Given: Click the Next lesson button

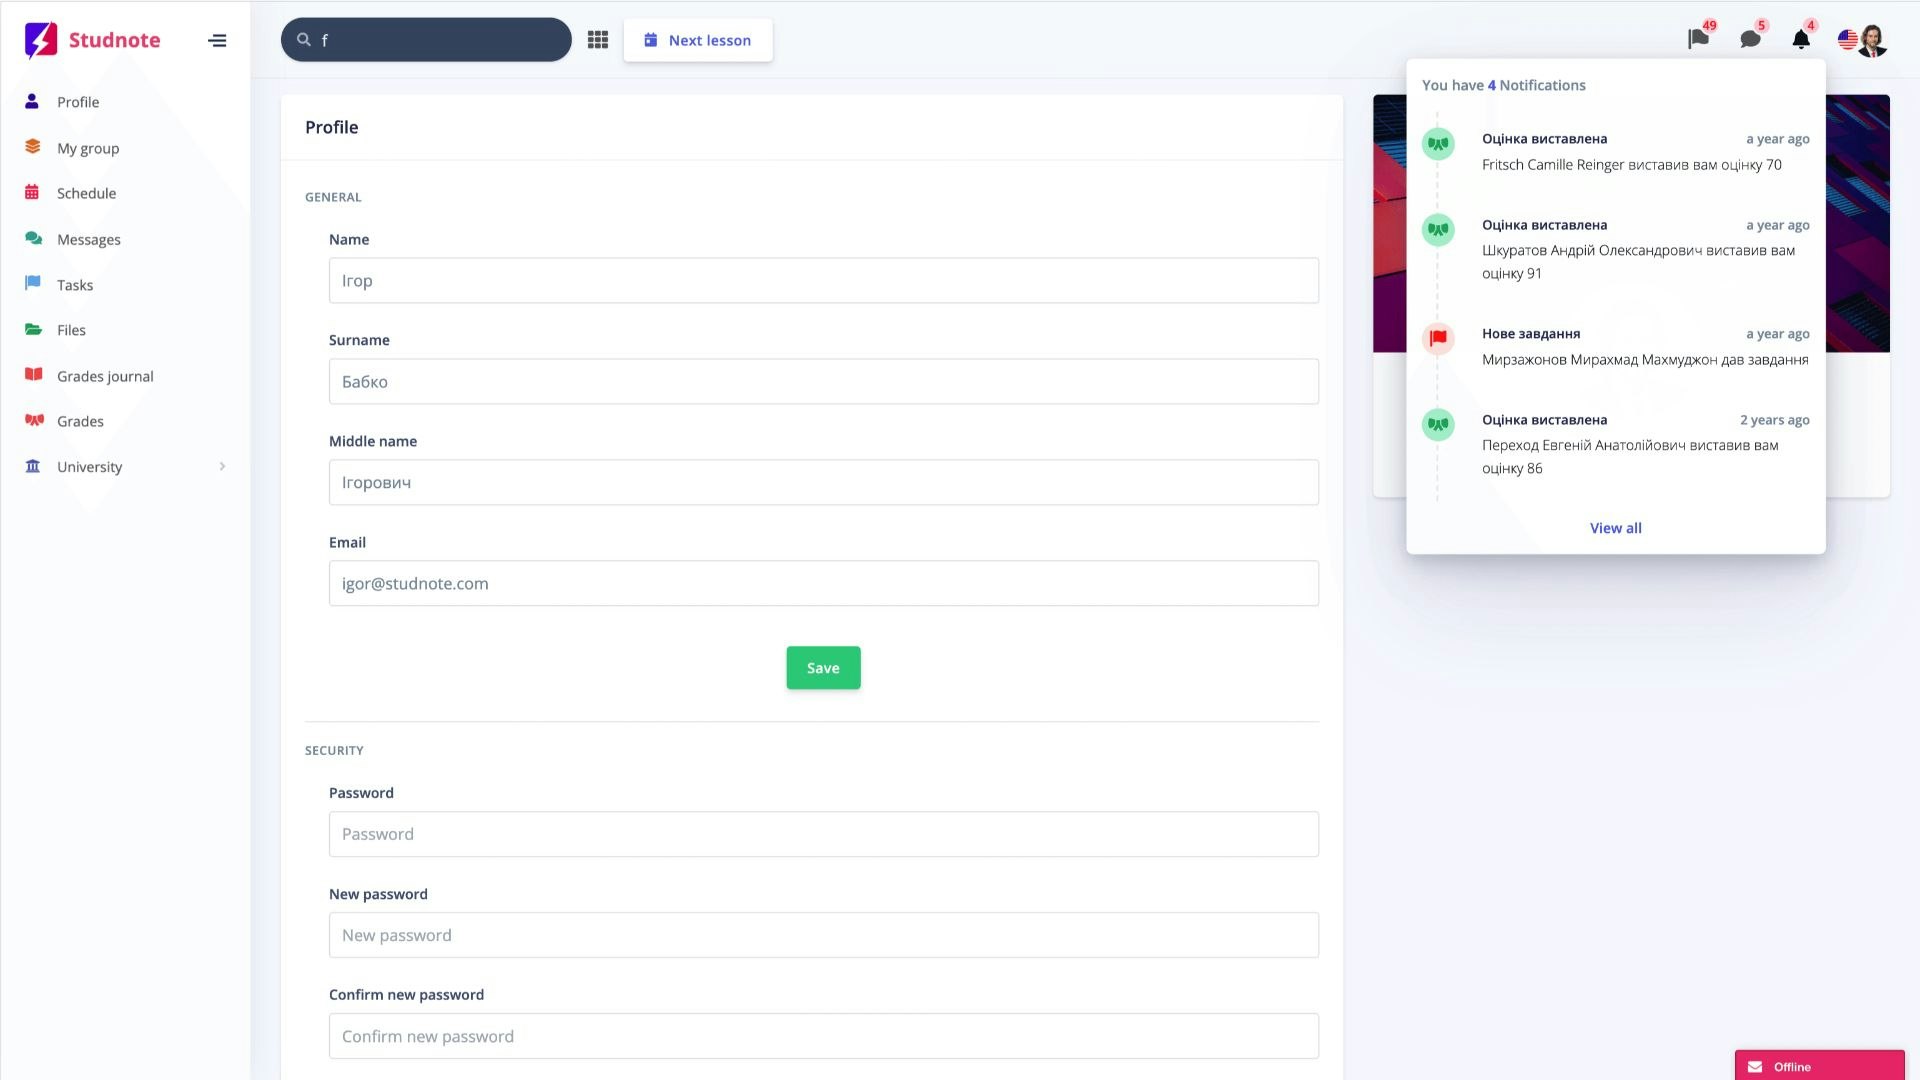Looking at the screenshot, I should [698, 40].
